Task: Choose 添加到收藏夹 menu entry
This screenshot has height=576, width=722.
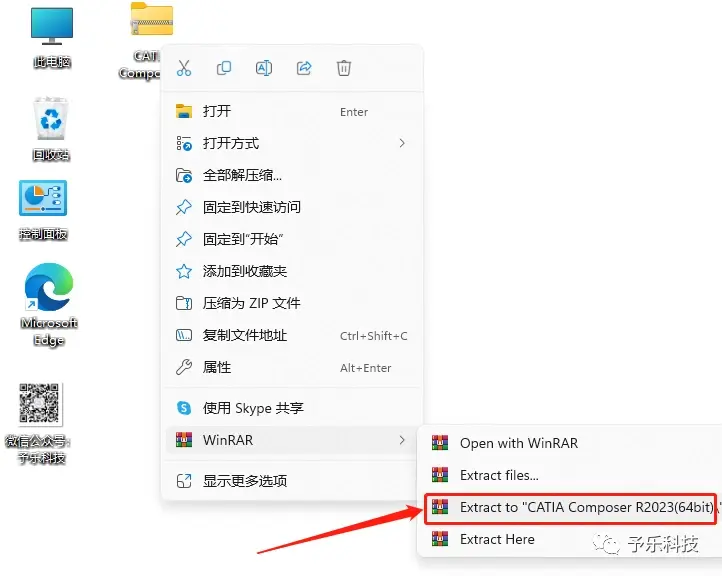Action: pos(292,271)
